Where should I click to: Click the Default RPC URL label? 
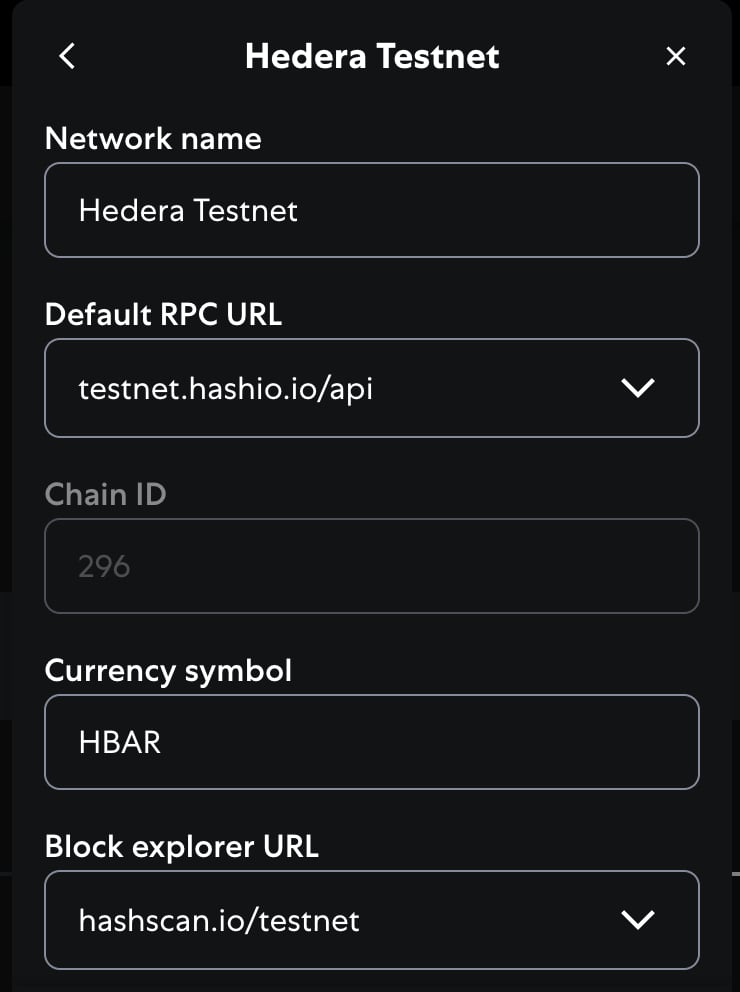(x=163, y=314)
